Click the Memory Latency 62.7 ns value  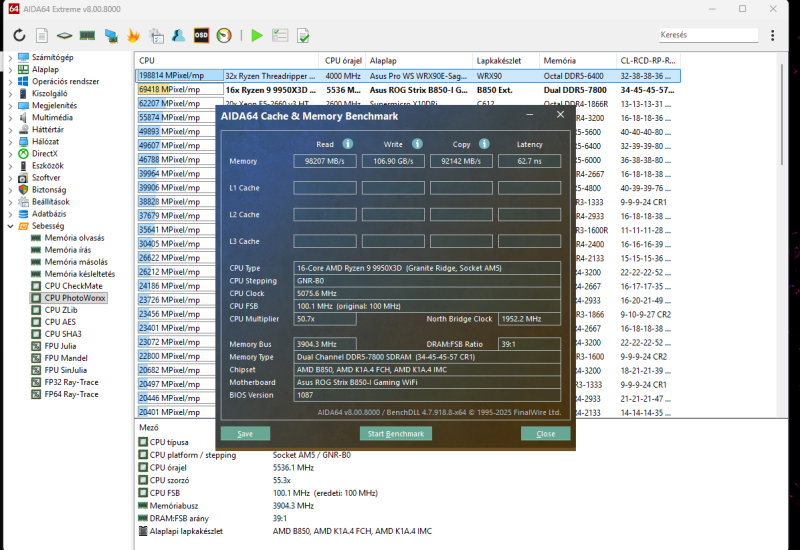529,161
